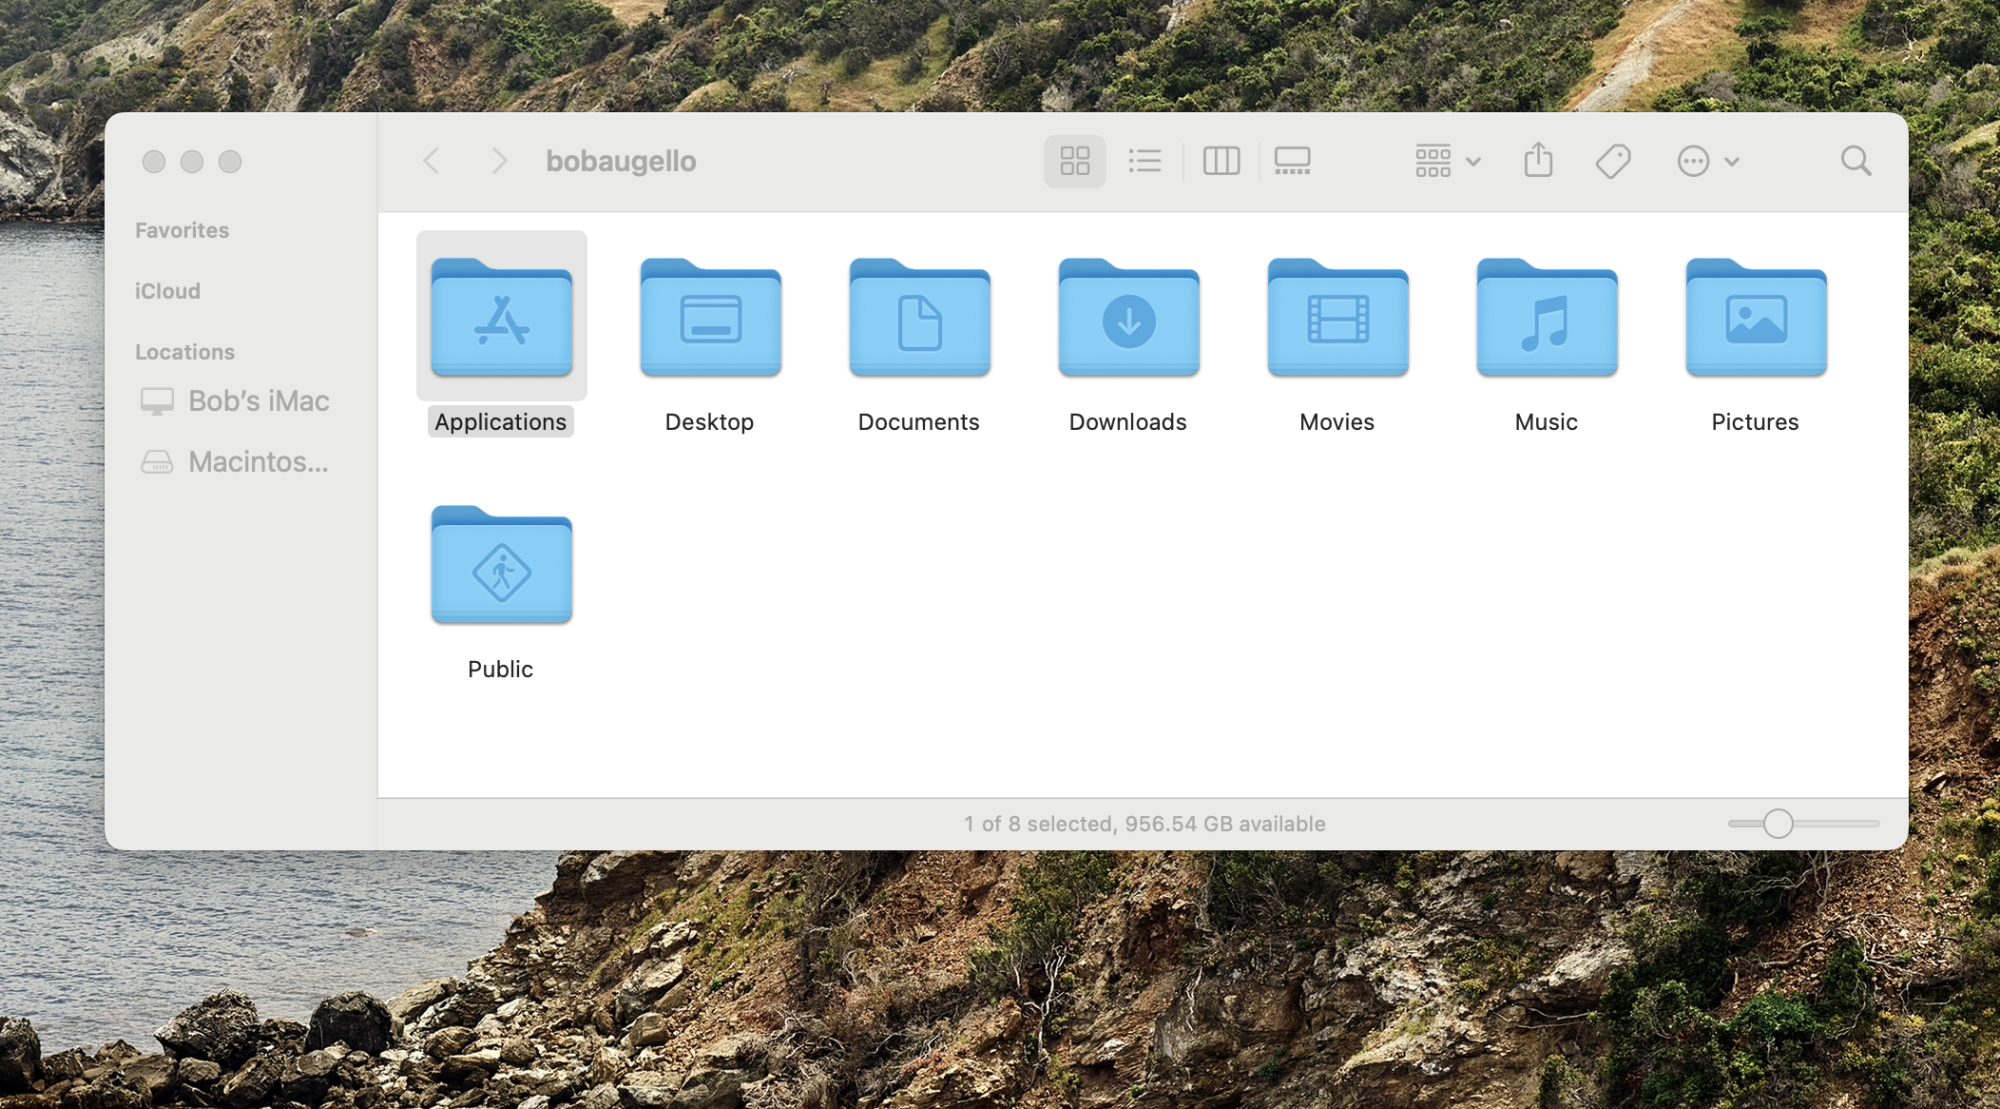This screenshot has width=2000, height=1109.
Task: Select Bob's iMac in sidebar
Action: click(258, 401)
